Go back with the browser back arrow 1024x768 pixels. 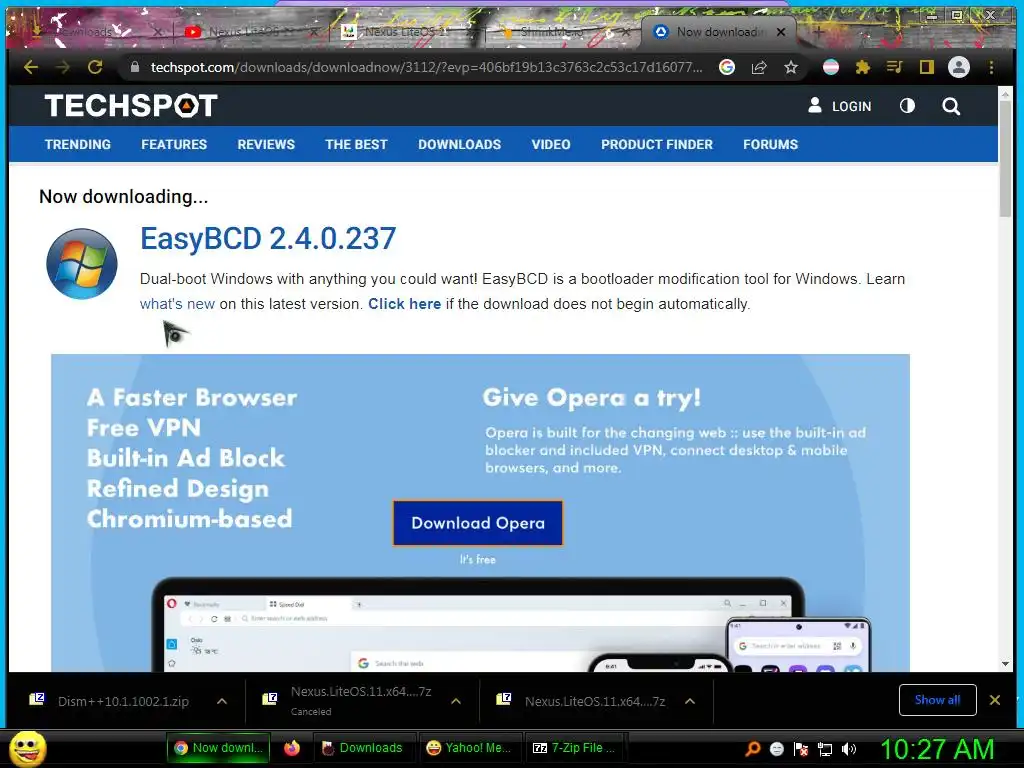pyautogui.click(x=30, y=67)
